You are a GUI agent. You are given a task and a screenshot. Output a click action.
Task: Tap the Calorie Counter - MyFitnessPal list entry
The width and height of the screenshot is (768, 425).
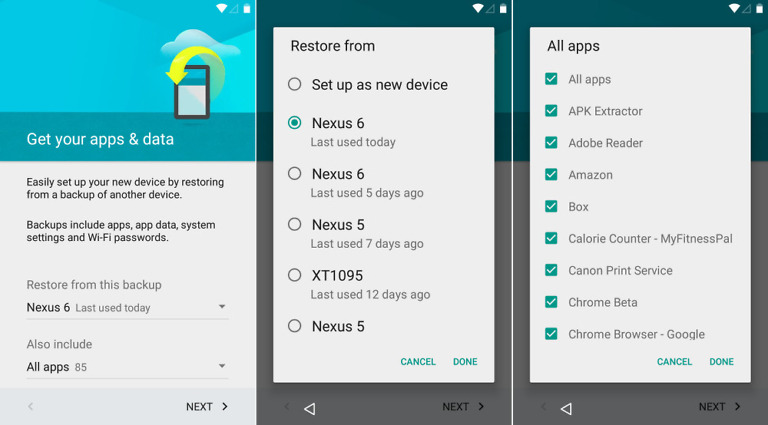pyautogui.click(x=650, y=239)
